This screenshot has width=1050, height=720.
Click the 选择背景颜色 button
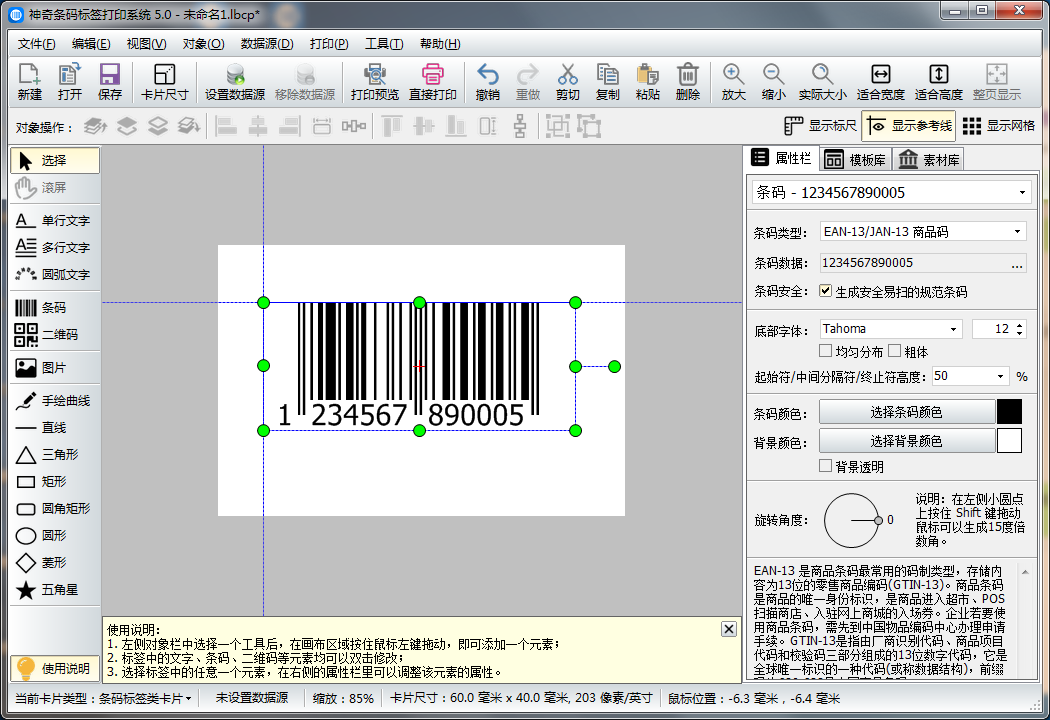906,441
